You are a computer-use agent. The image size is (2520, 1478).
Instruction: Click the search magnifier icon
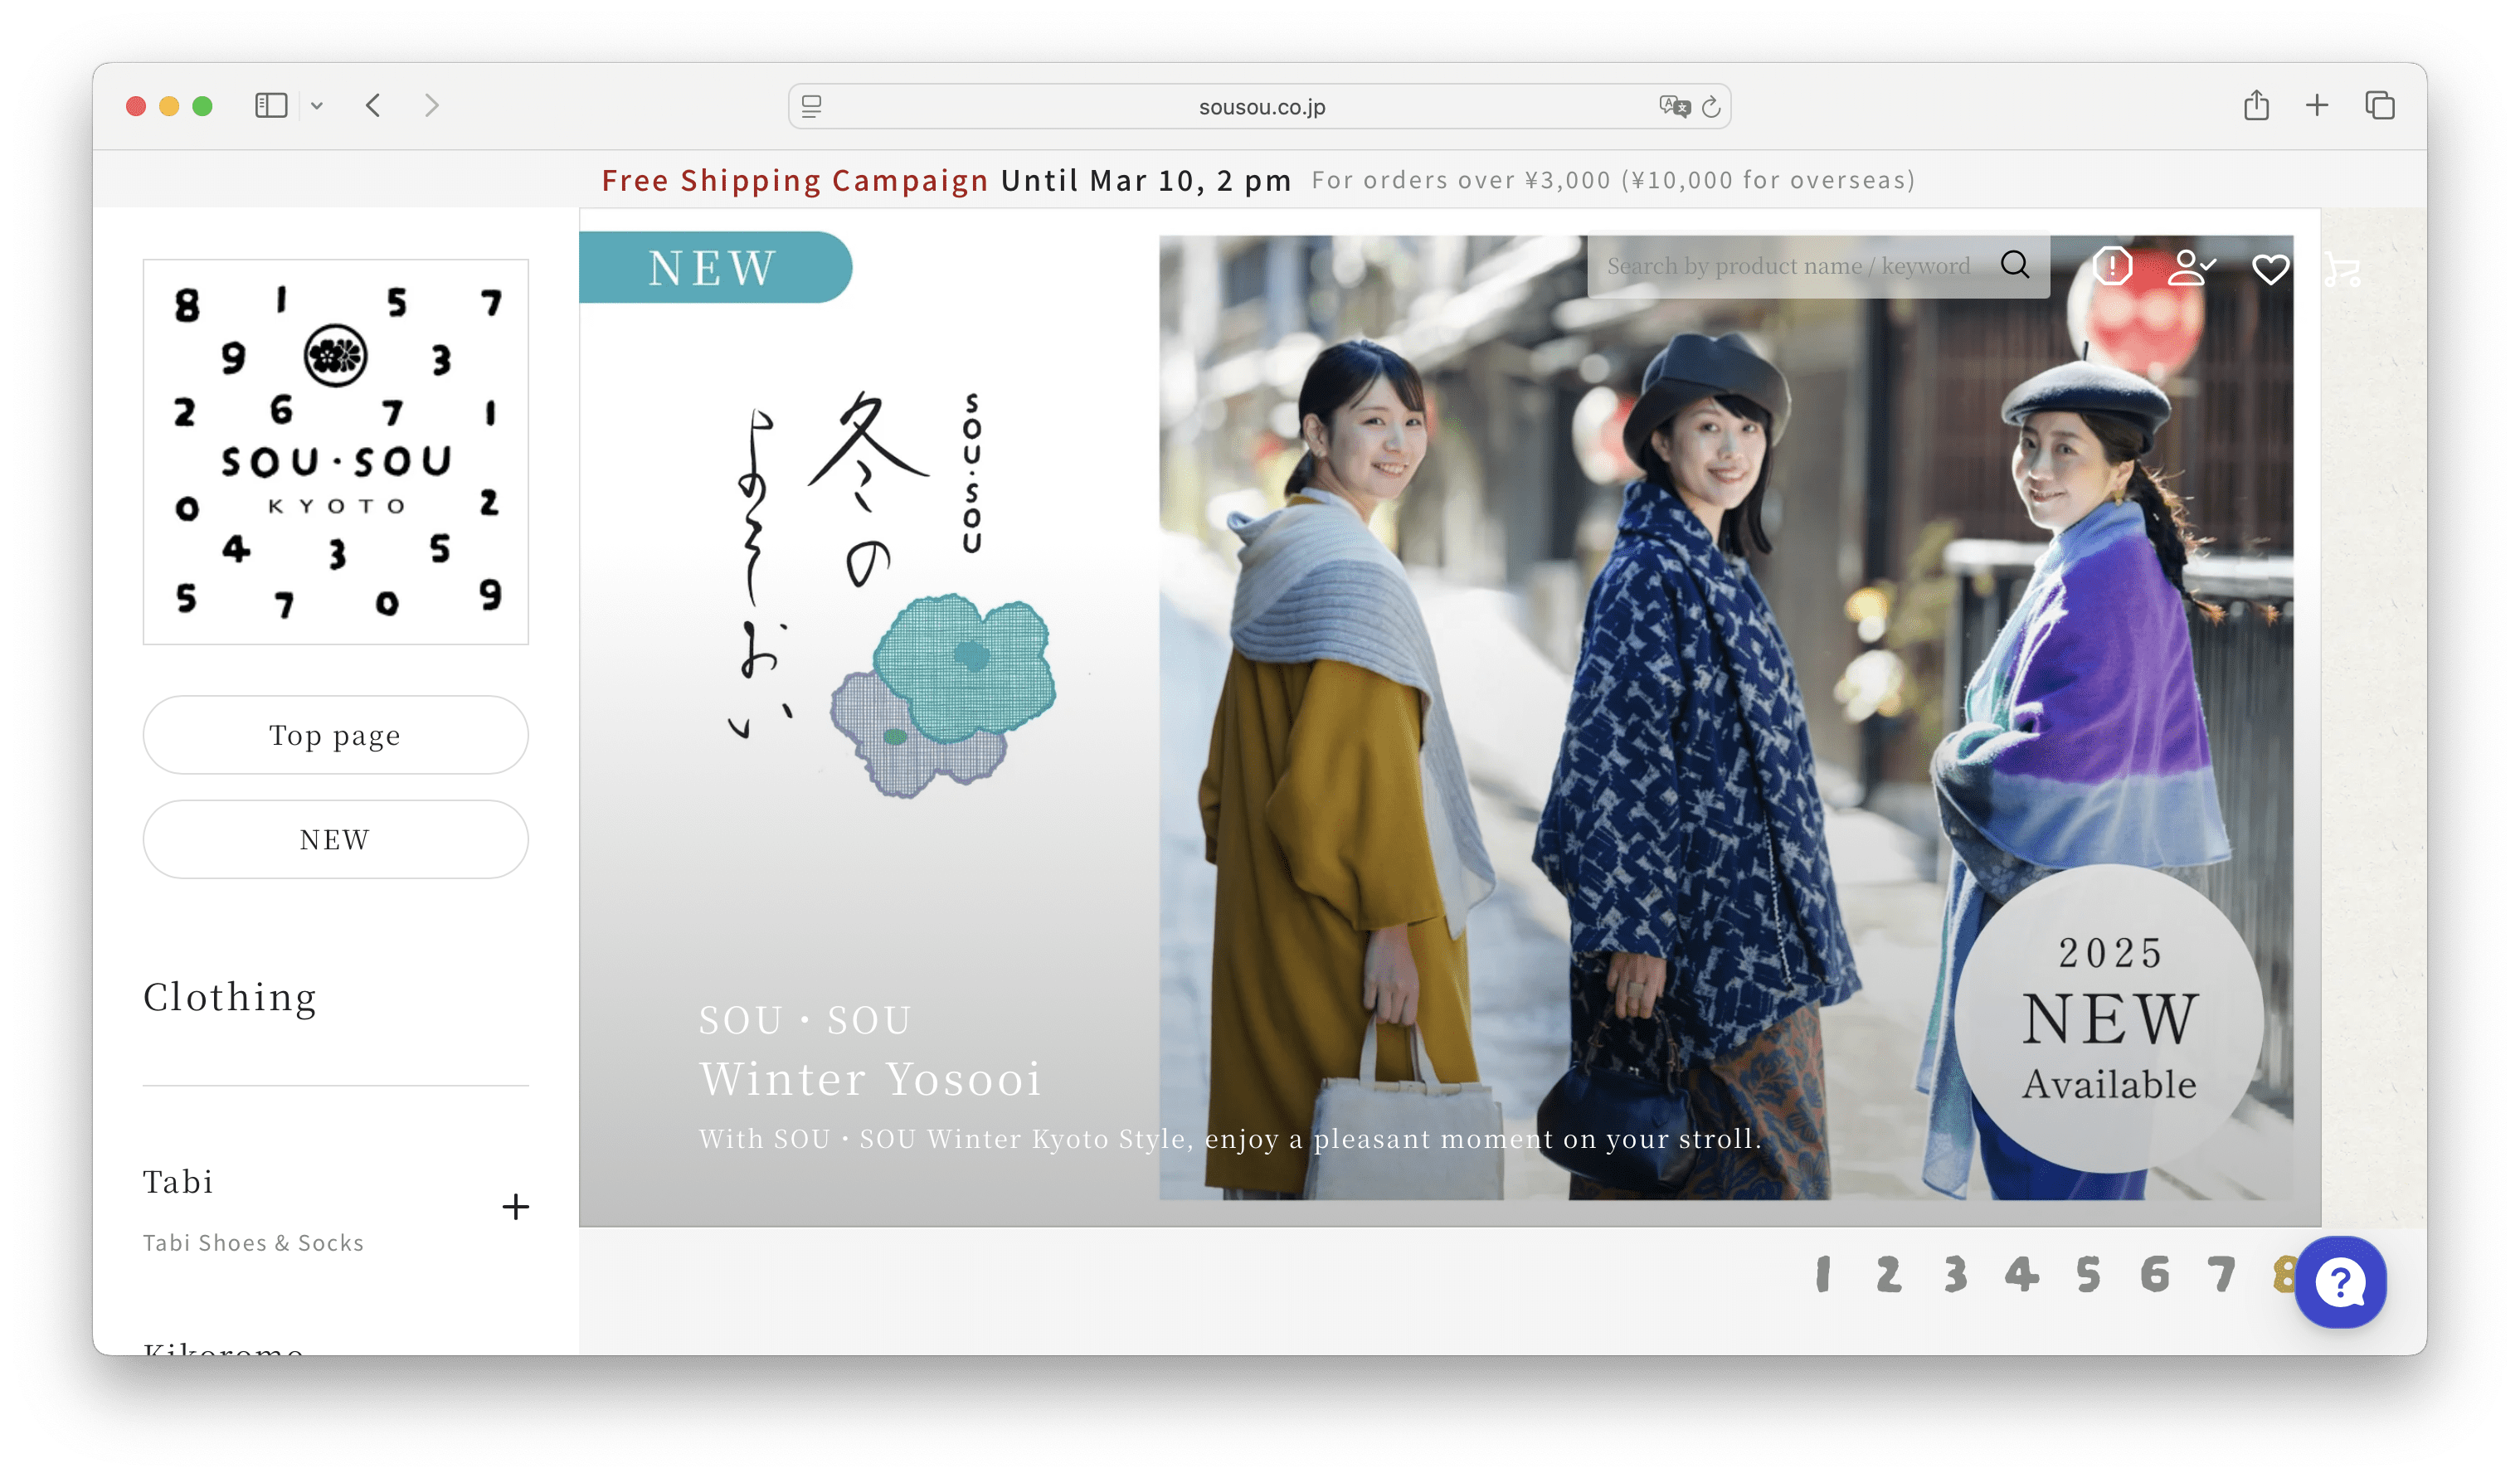[x=2014, y=265]
